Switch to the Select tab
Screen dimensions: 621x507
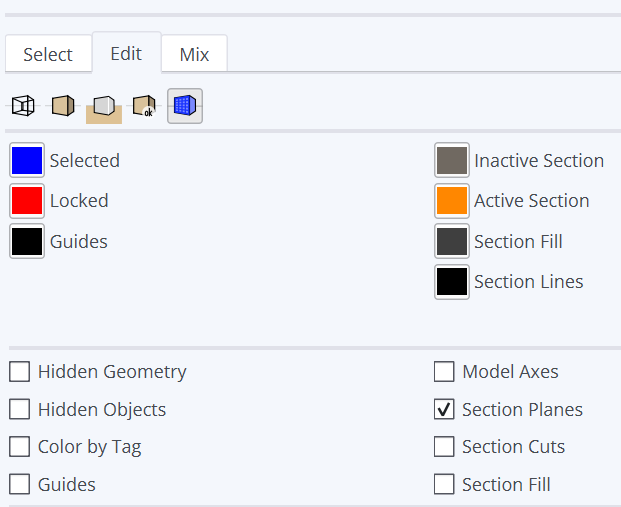click(48, 54)
